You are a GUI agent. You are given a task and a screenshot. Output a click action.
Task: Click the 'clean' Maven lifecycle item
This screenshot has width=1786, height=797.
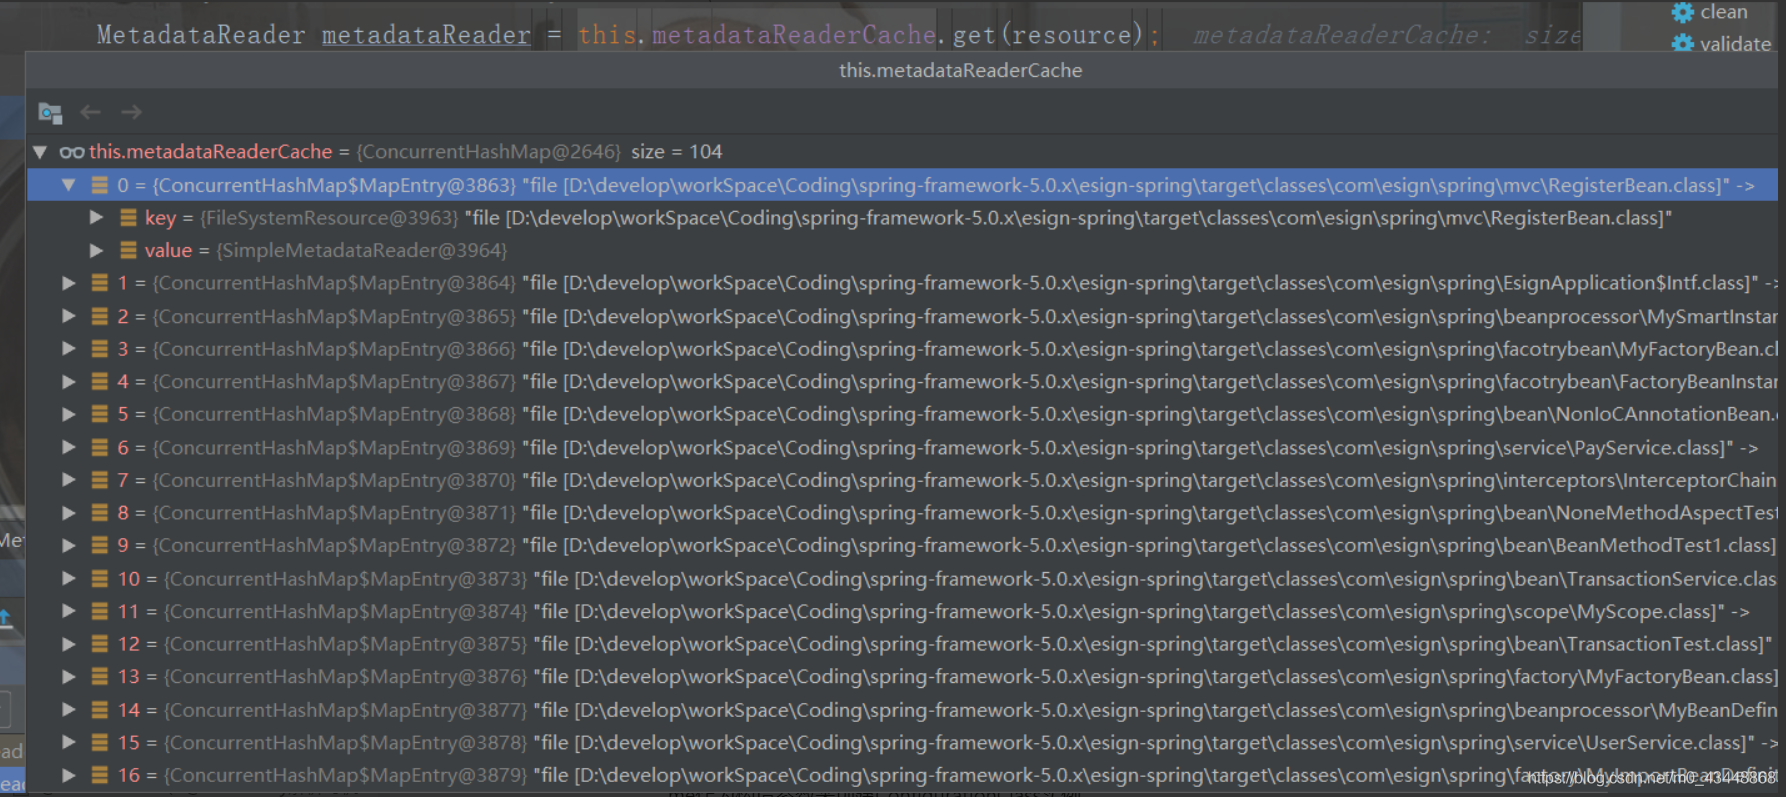(1723, 12)
